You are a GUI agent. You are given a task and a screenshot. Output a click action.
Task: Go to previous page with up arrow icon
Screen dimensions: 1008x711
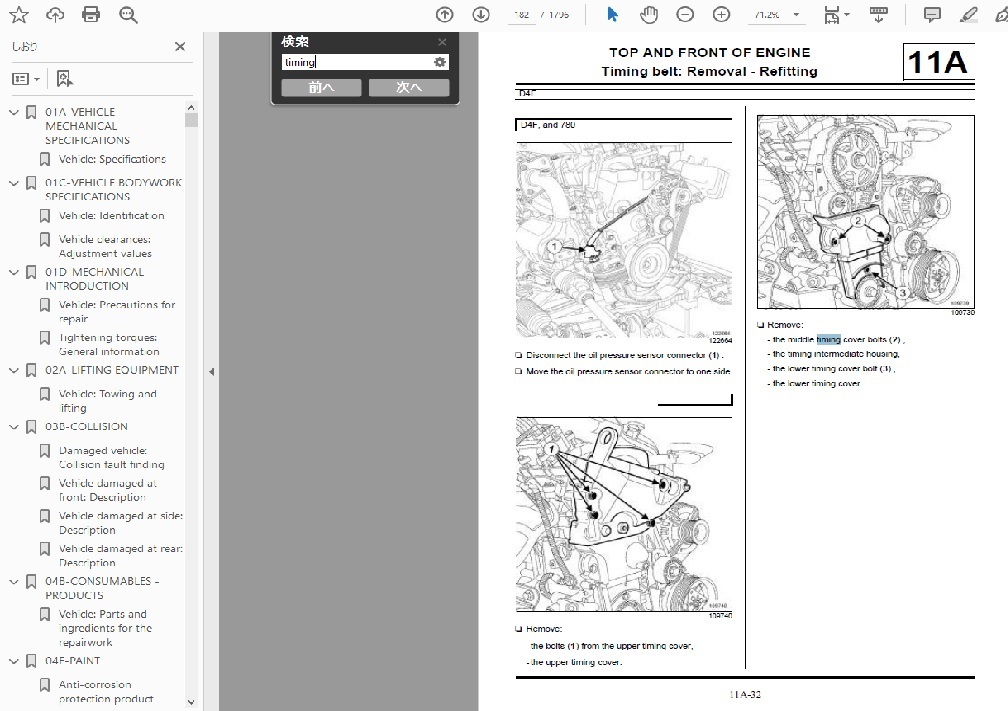coord(444,14)
